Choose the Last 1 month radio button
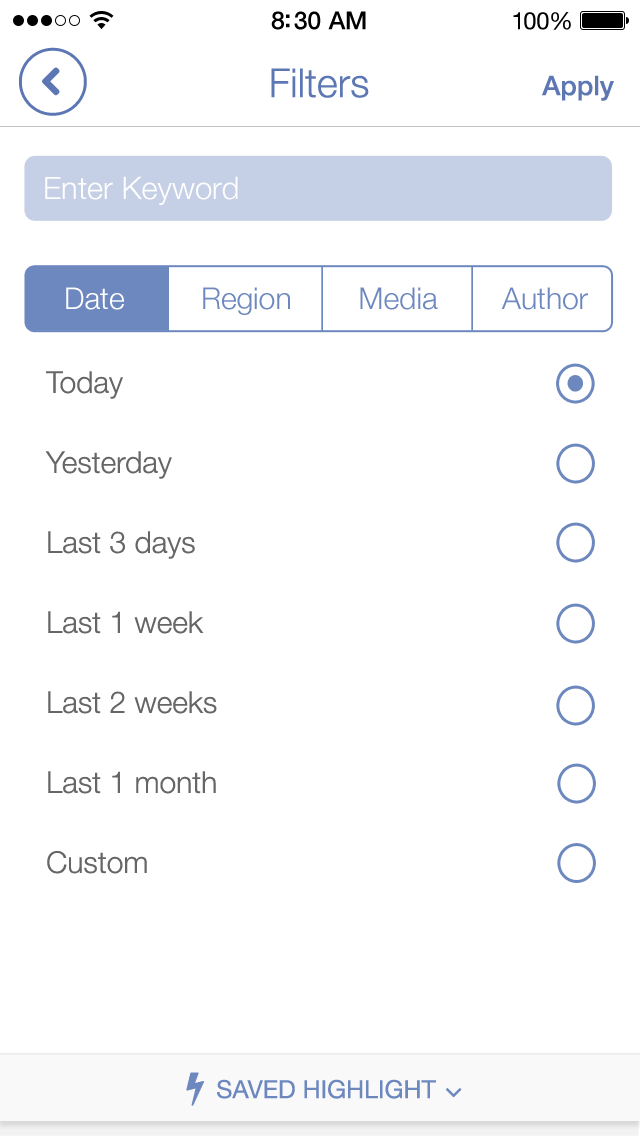The image size is (640, 1136). [x=575, y=784]
